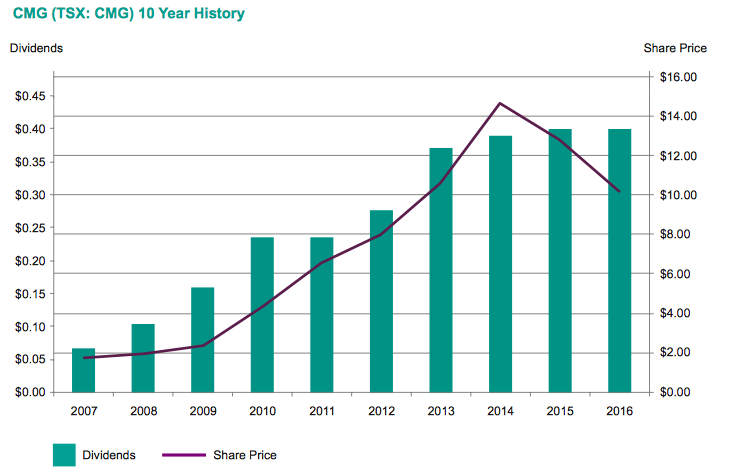Click the share price line endpoint at 2016

(619, 191)
